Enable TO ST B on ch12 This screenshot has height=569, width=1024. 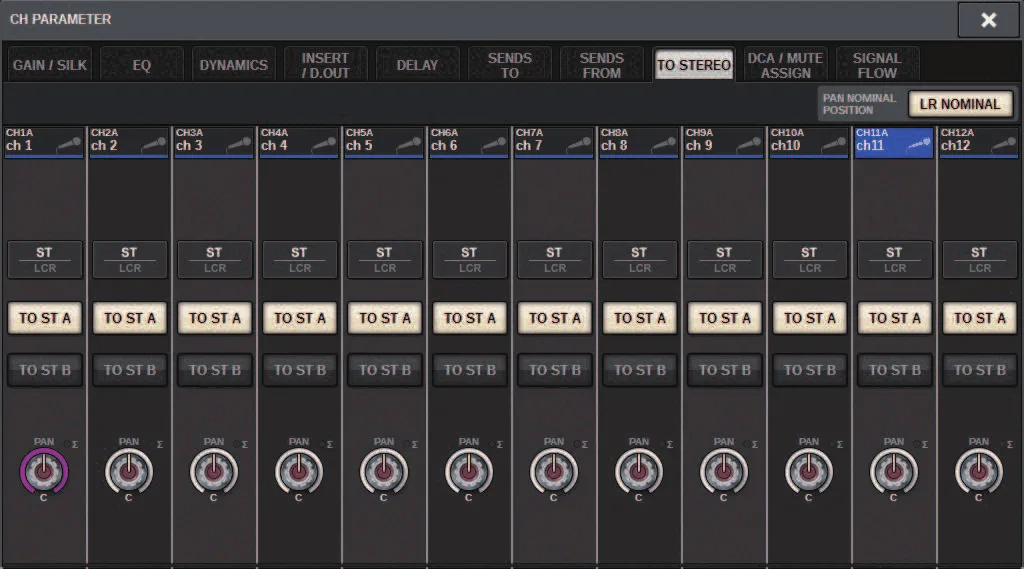point(979,370)
